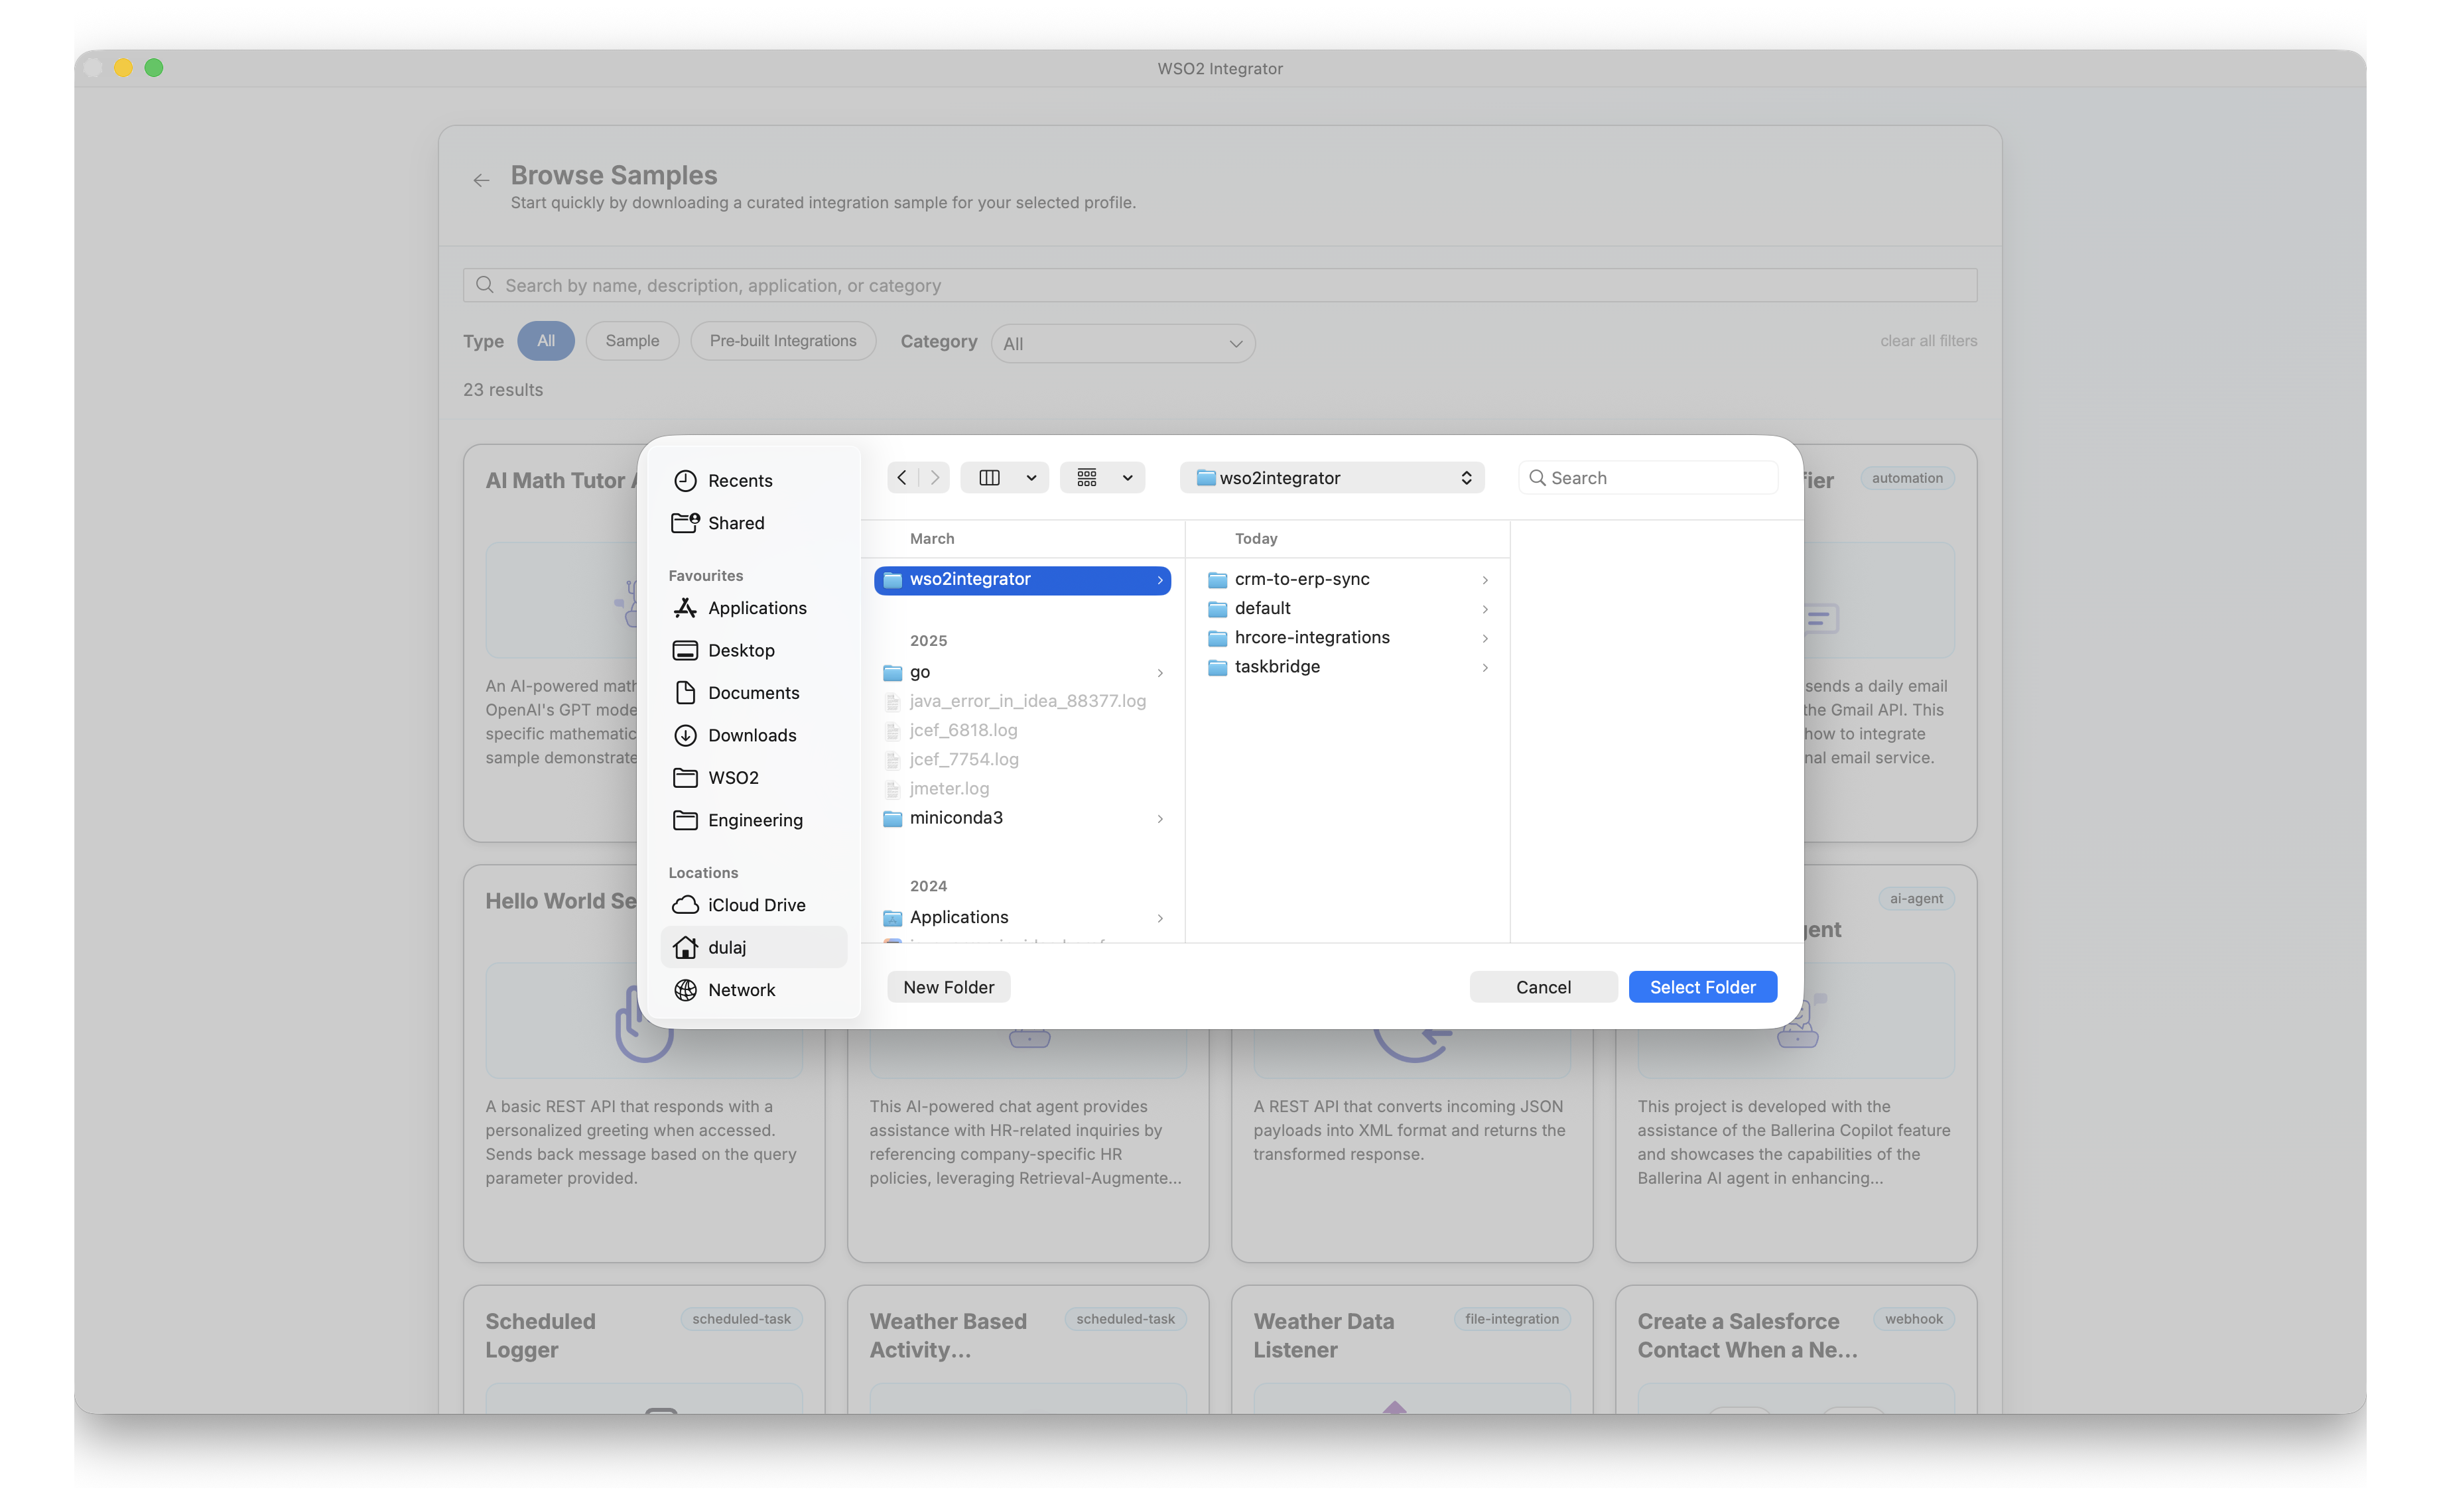This screenshot has height=1512, width=2441.
Task: Open the Engineering favourite folder
Action: 753,820
